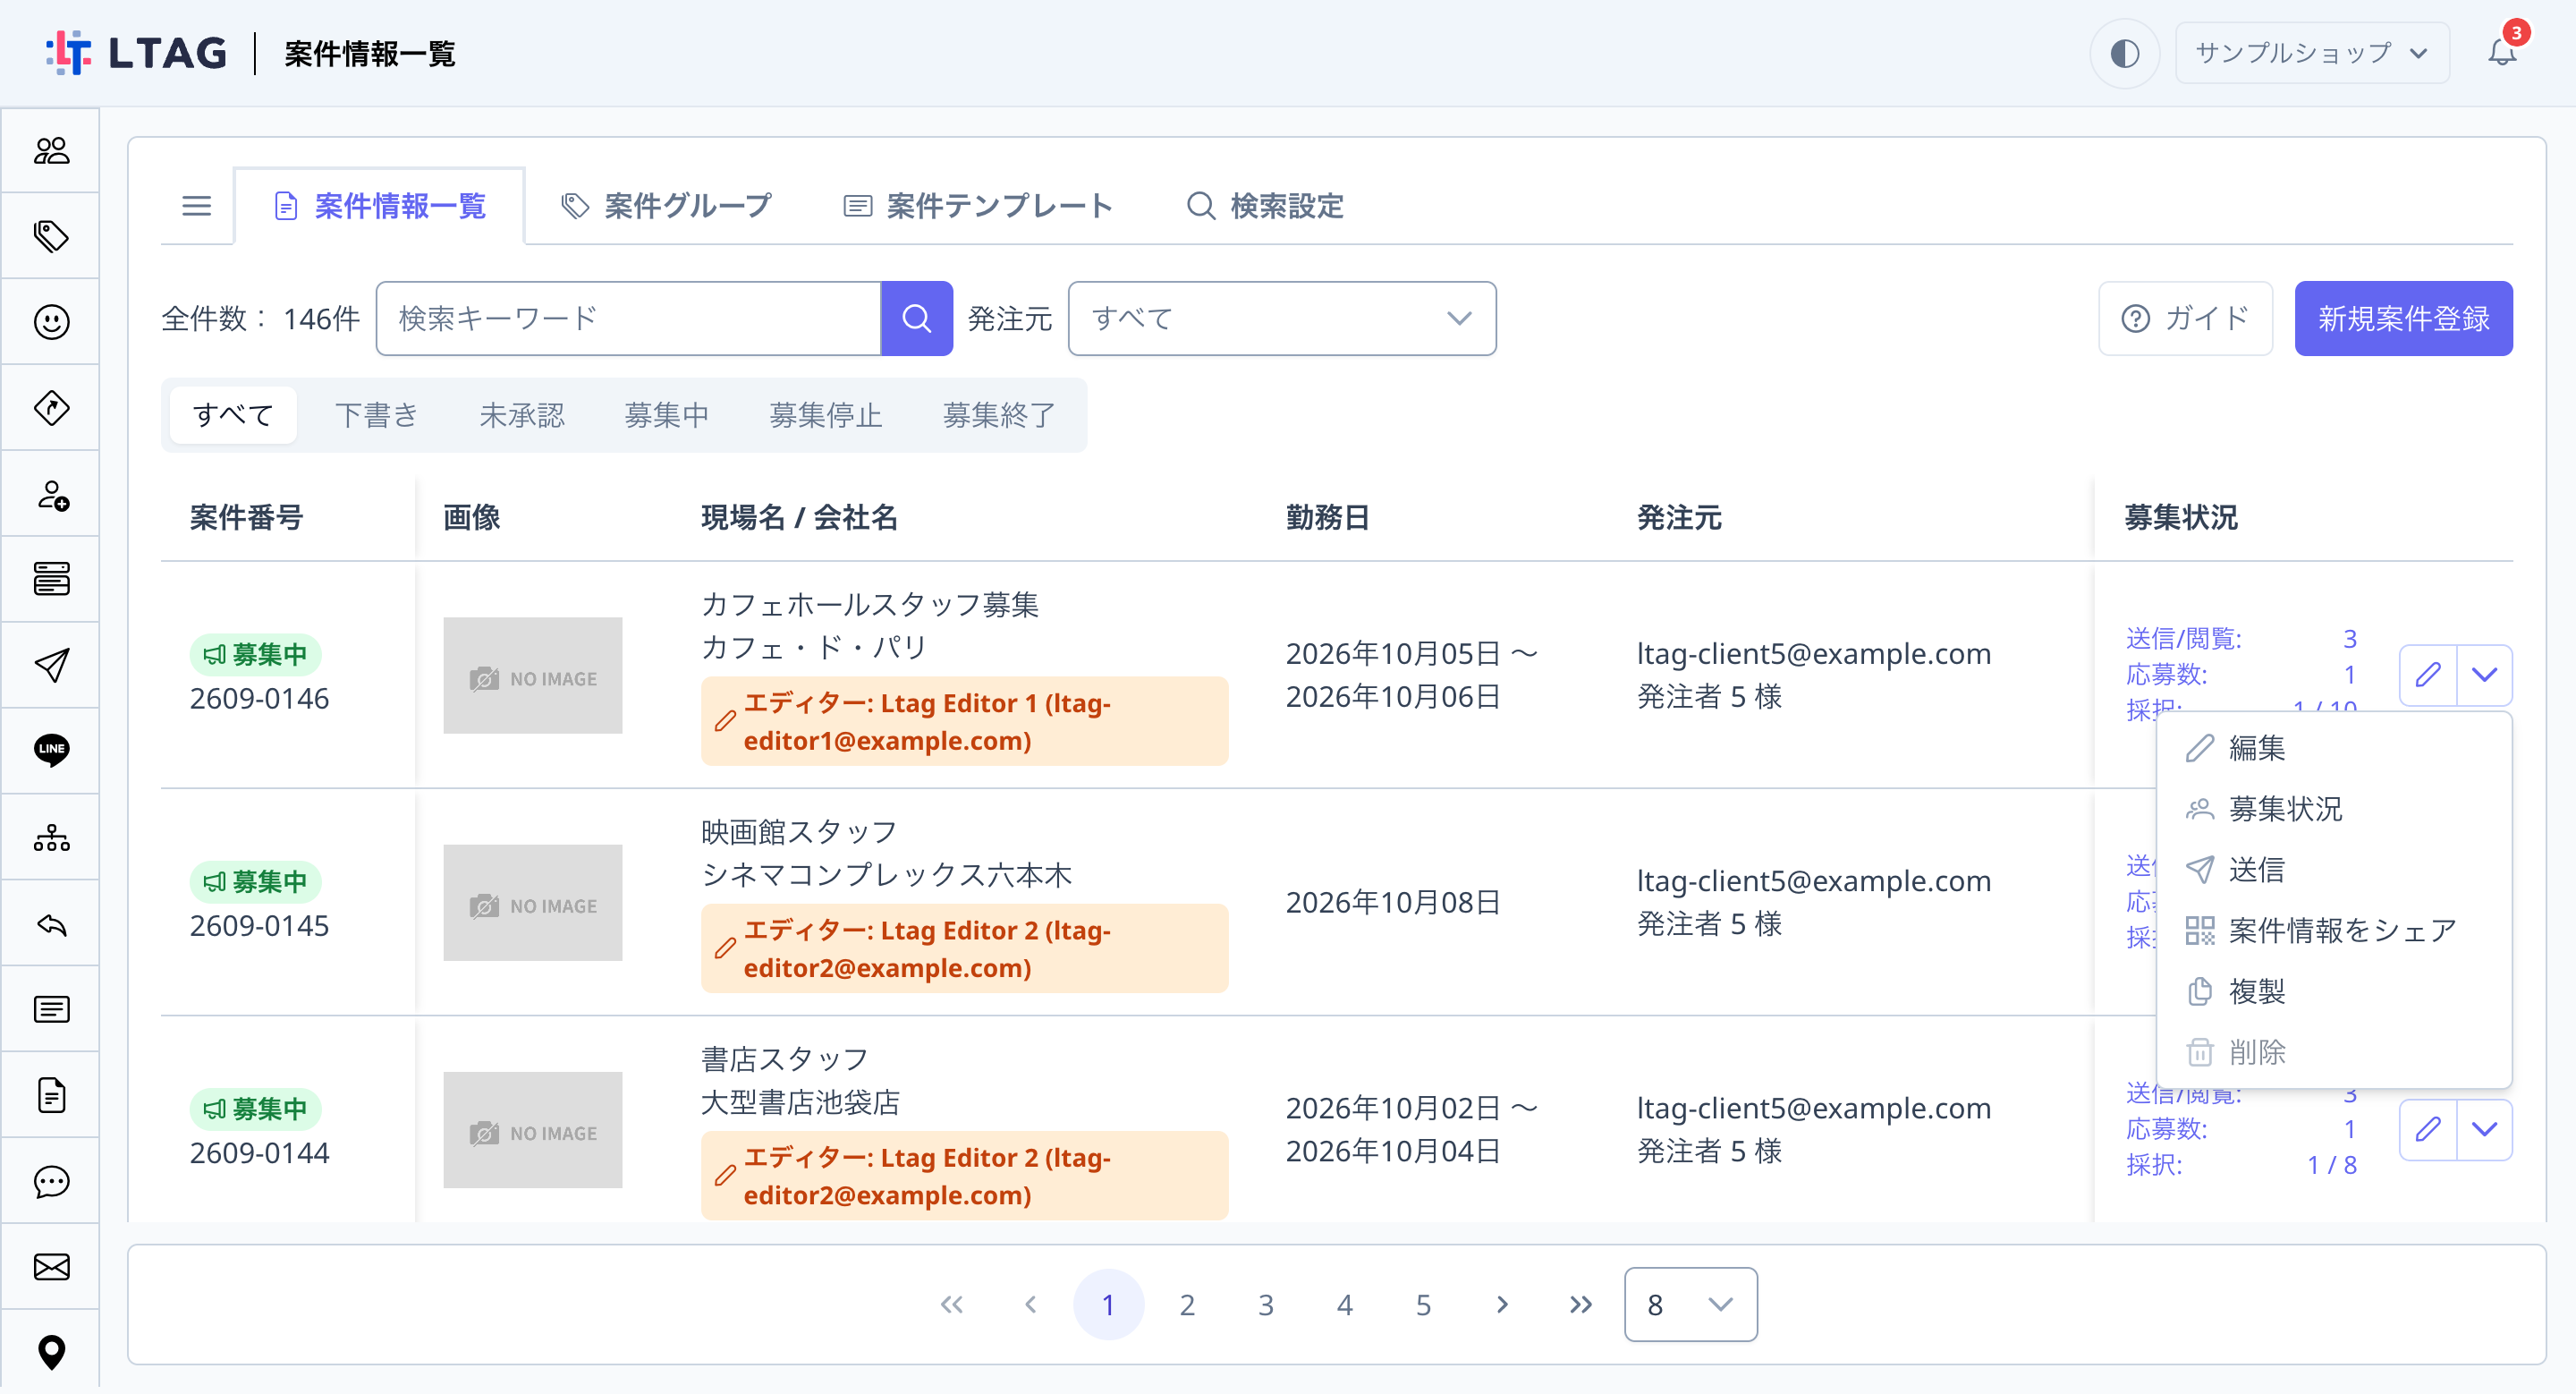This screenshot has height=1394, width=2576.
Task: Open the tags sidebar icon
Action: [x=51, y=237]
